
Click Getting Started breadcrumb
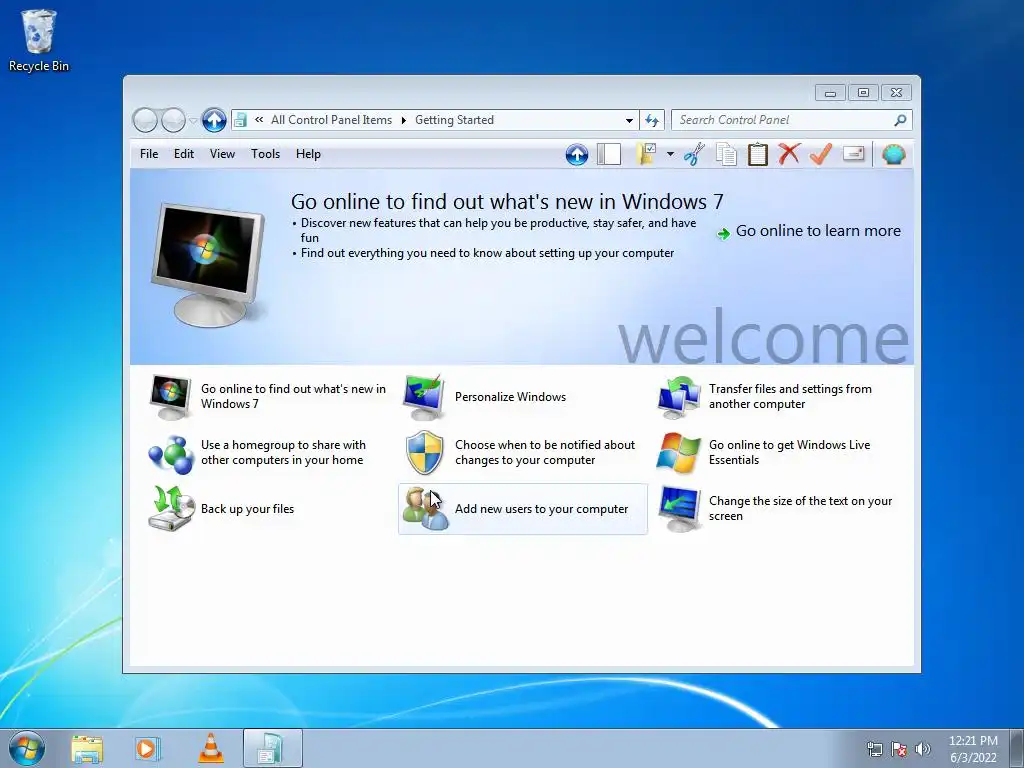(455, 120)
